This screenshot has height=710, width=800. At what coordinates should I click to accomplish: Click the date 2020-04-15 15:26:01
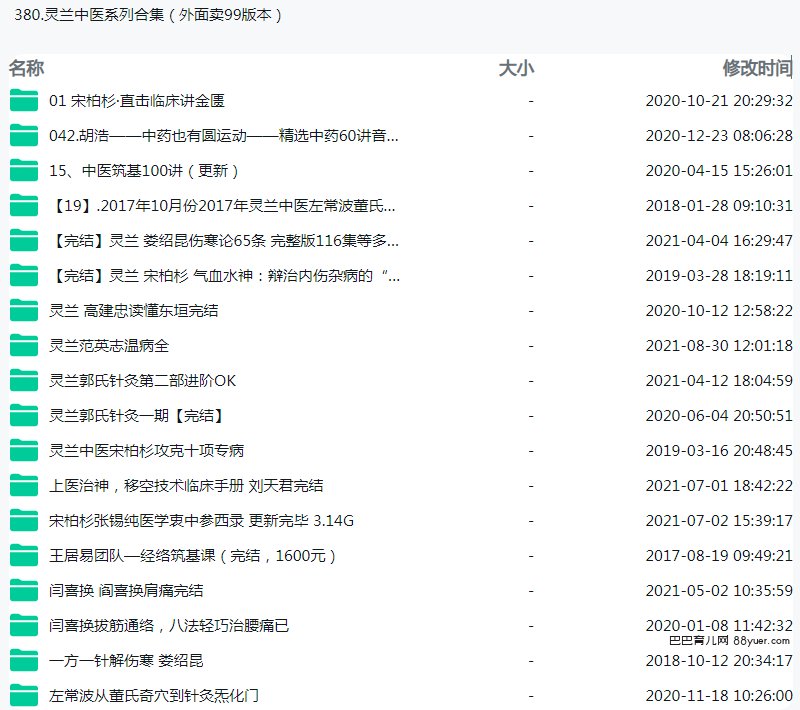coord(719,170)
